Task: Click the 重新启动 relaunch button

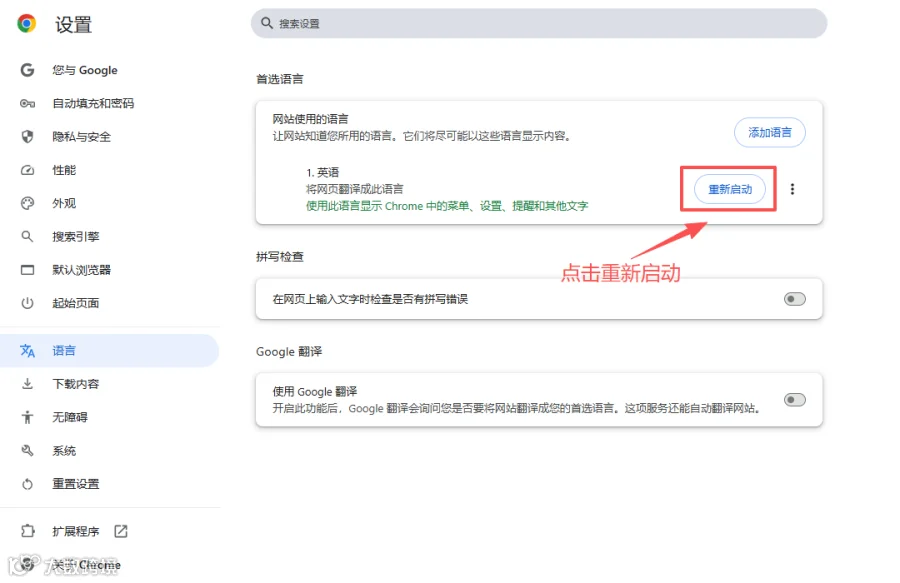Action: [730, 189]
